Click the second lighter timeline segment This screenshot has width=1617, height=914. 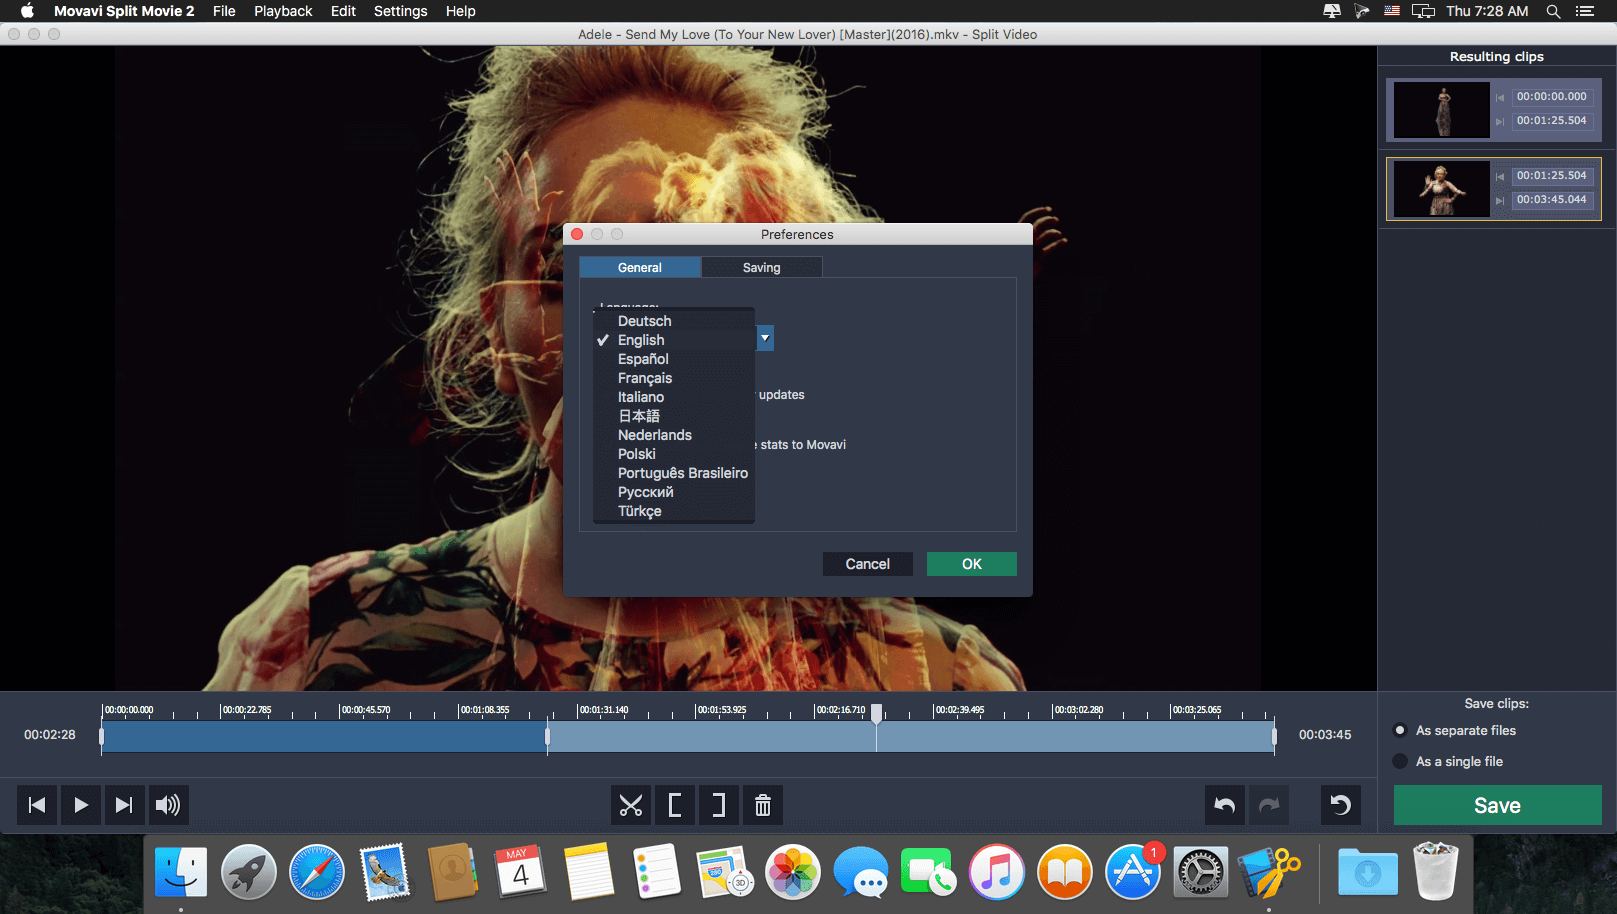click(911, 737)
